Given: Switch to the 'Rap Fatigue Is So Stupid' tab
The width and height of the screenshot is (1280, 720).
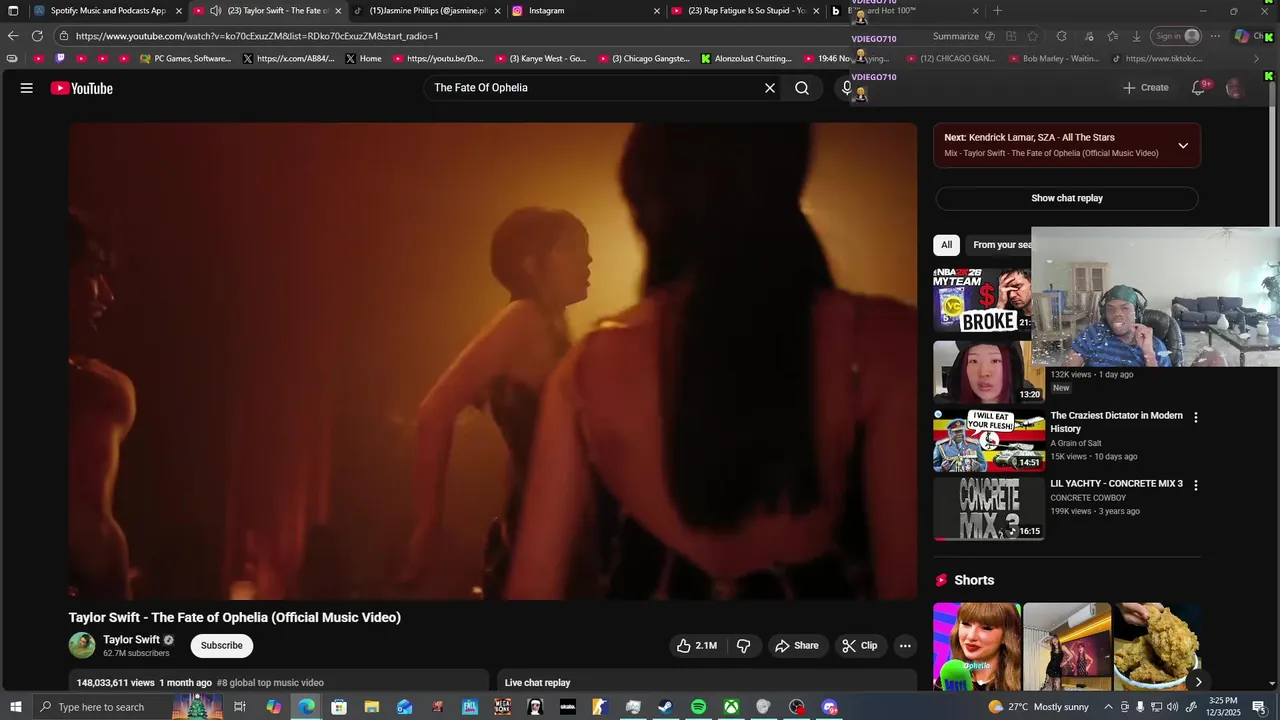Looking at the screenshot, I should click(746, 11).
